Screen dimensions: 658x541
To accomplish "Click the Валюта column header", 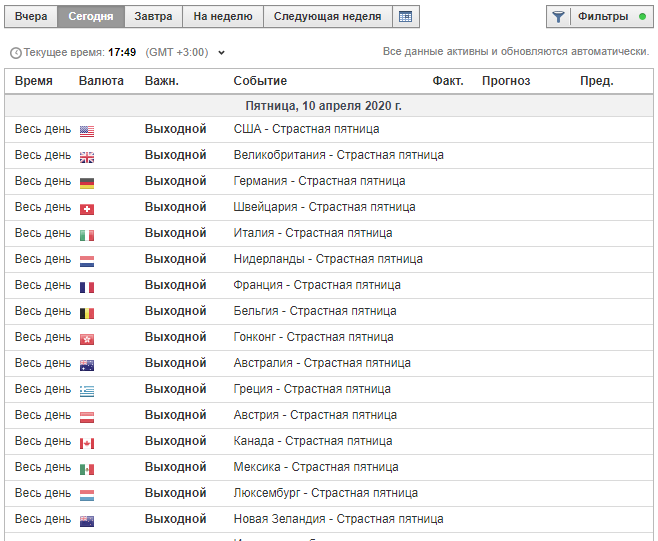I will pyautogui.click(x=101, y=81).
